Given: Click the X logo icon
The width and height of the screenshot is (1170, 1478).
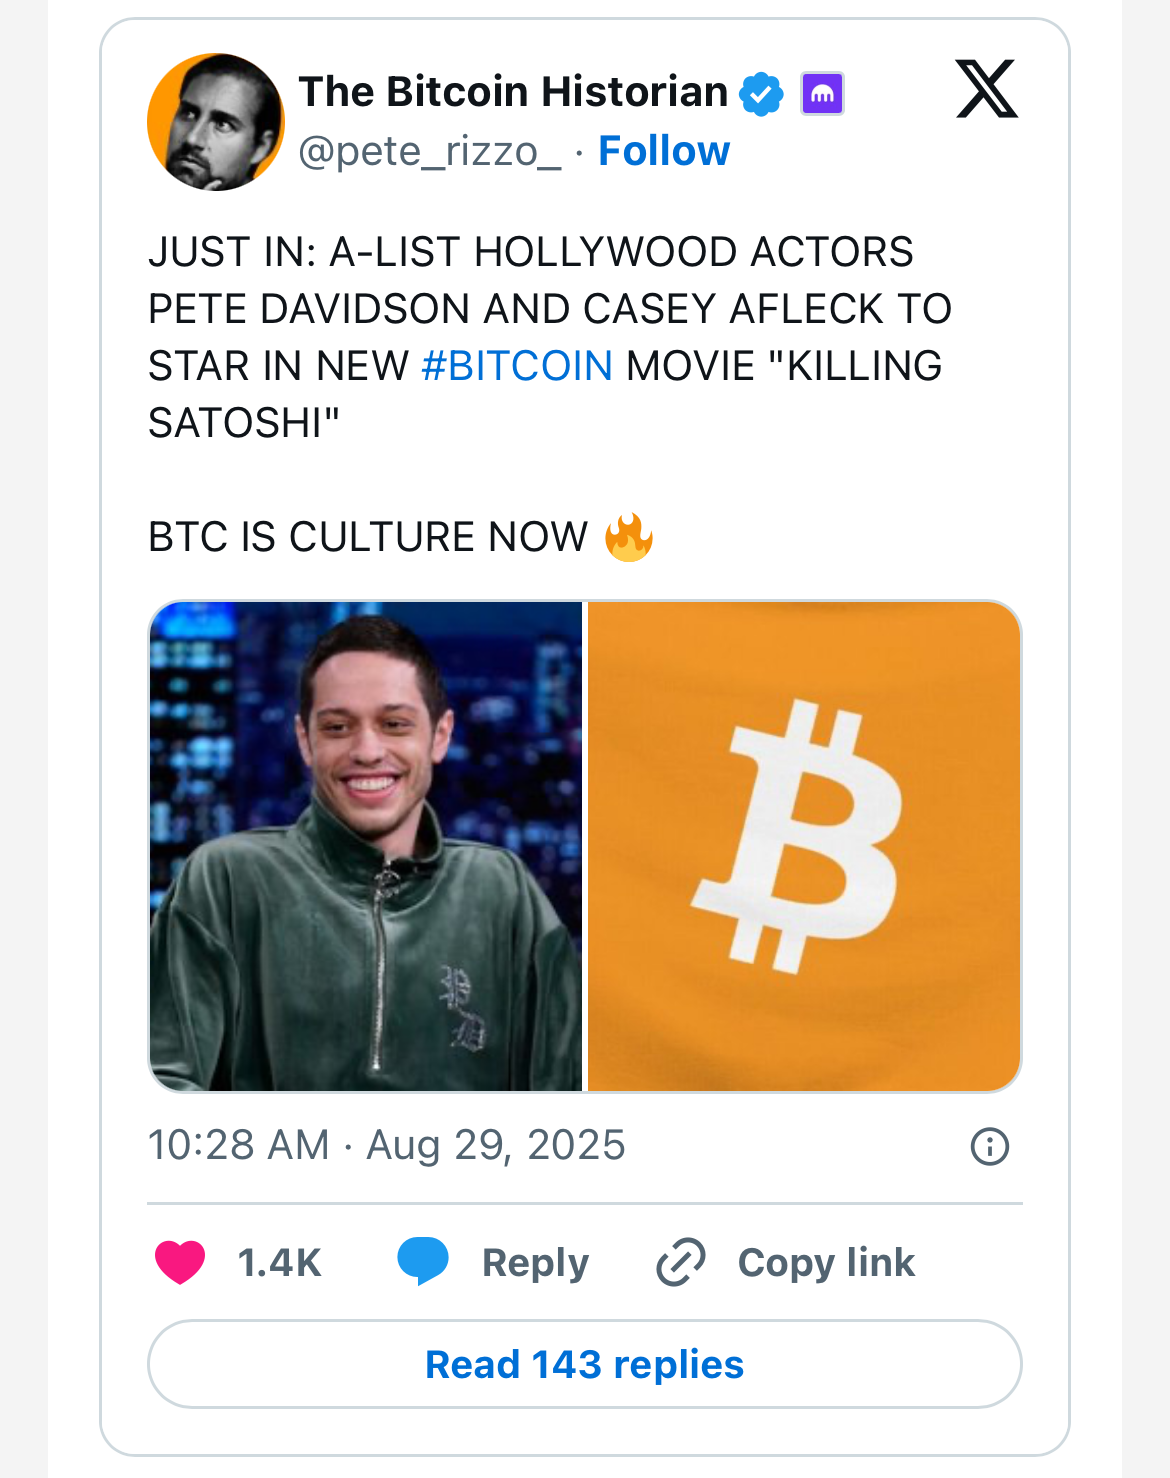Looking at the screenshot, I should click(x=987, y=89).
